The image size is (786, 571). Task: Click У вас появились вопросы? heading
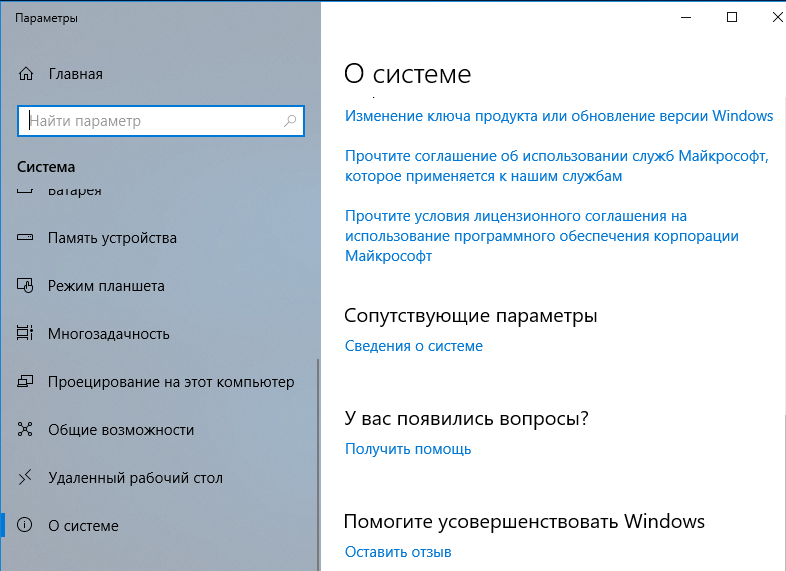tap(466, 419)
